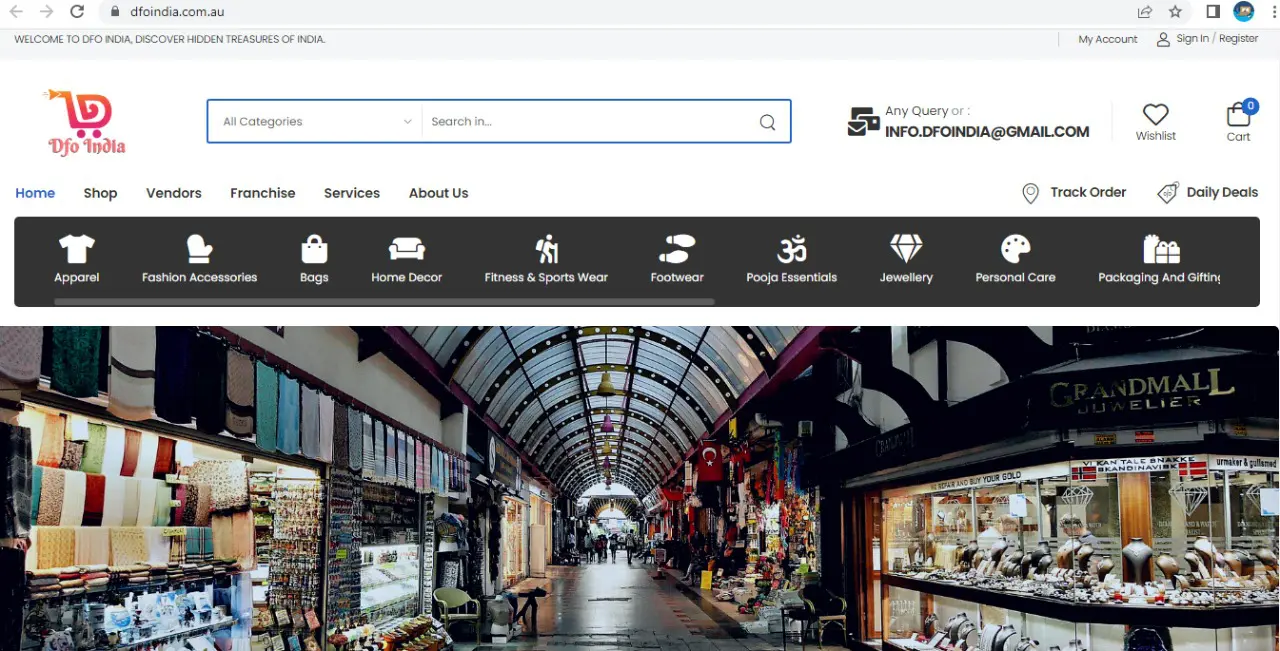Viewport: 1280px width, 651px height.
Task: Open Pooja Essentials Om icon
Action: click(x=791, y=248)
